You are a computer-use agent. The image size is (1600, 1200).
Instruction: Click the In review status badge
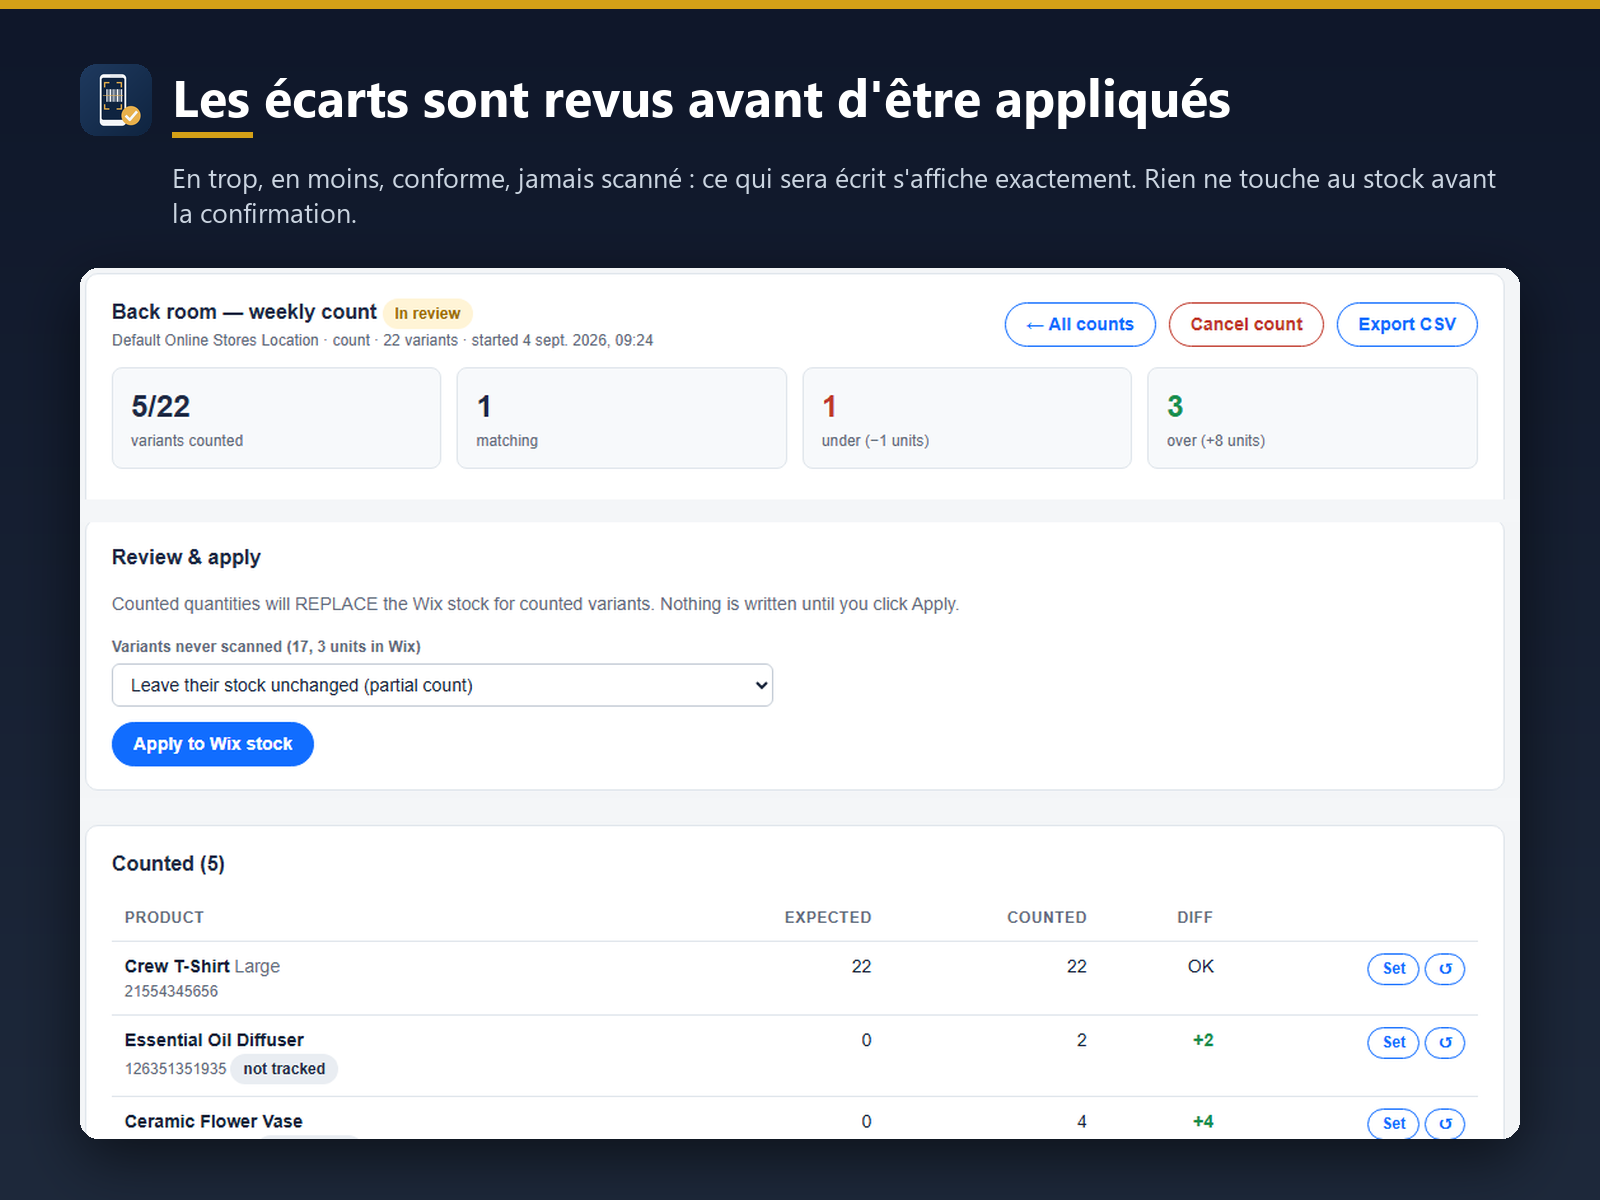point(427,313)
